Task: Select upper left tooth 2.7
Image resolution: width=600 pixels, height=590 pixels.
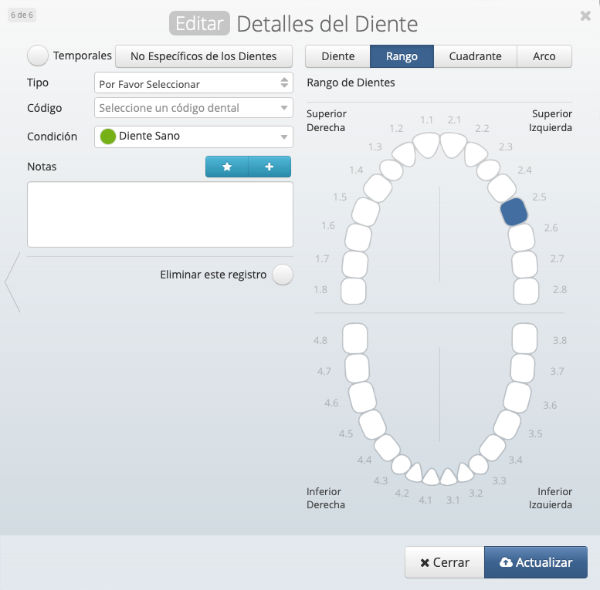Action: point(525,264)
